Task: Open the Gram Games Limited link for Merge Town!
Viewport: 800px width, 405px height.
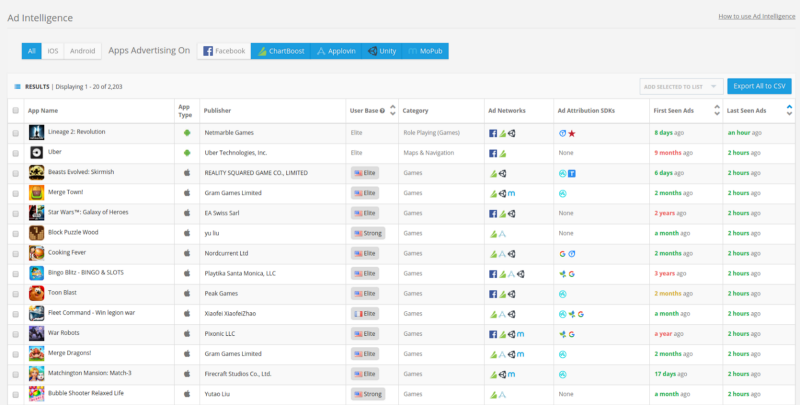Action: 233,193
